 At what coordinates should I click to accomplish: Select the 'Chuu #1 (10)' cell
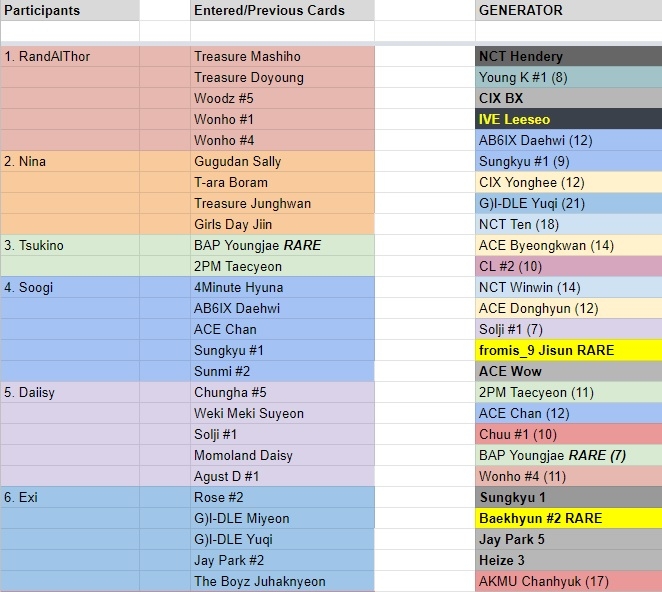[x=568, y=434]
